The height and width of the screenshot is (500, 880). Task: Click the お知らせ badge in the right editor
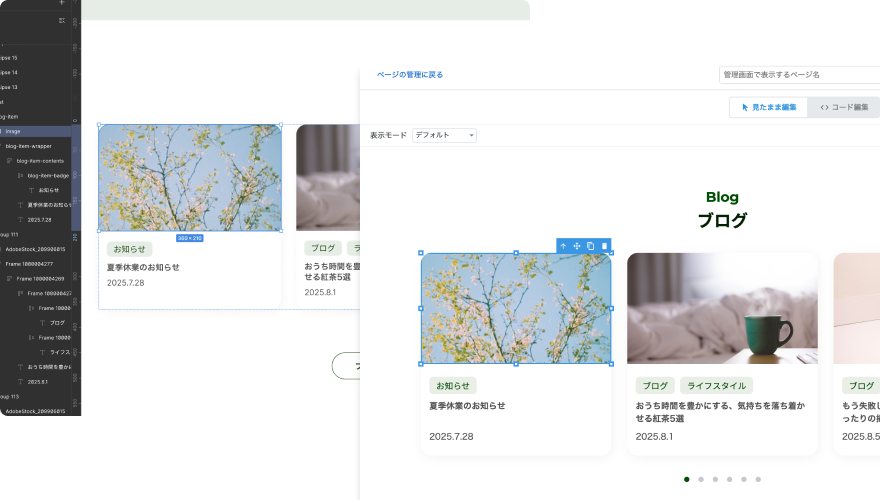(452, 385)
